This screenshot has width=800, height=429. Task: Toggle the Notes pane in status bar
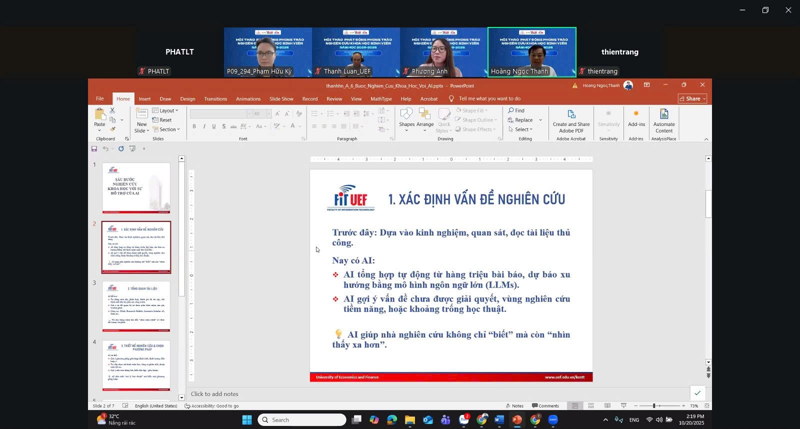coord(517,405)
